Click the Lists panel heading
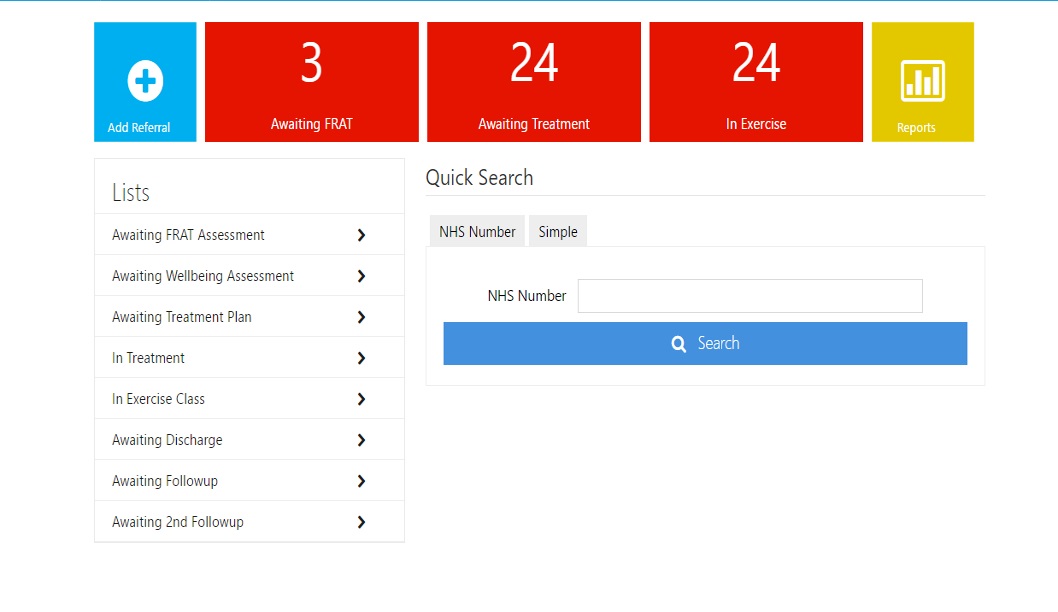The width and height of the screenshot is (1058, 612). point(131,192)
